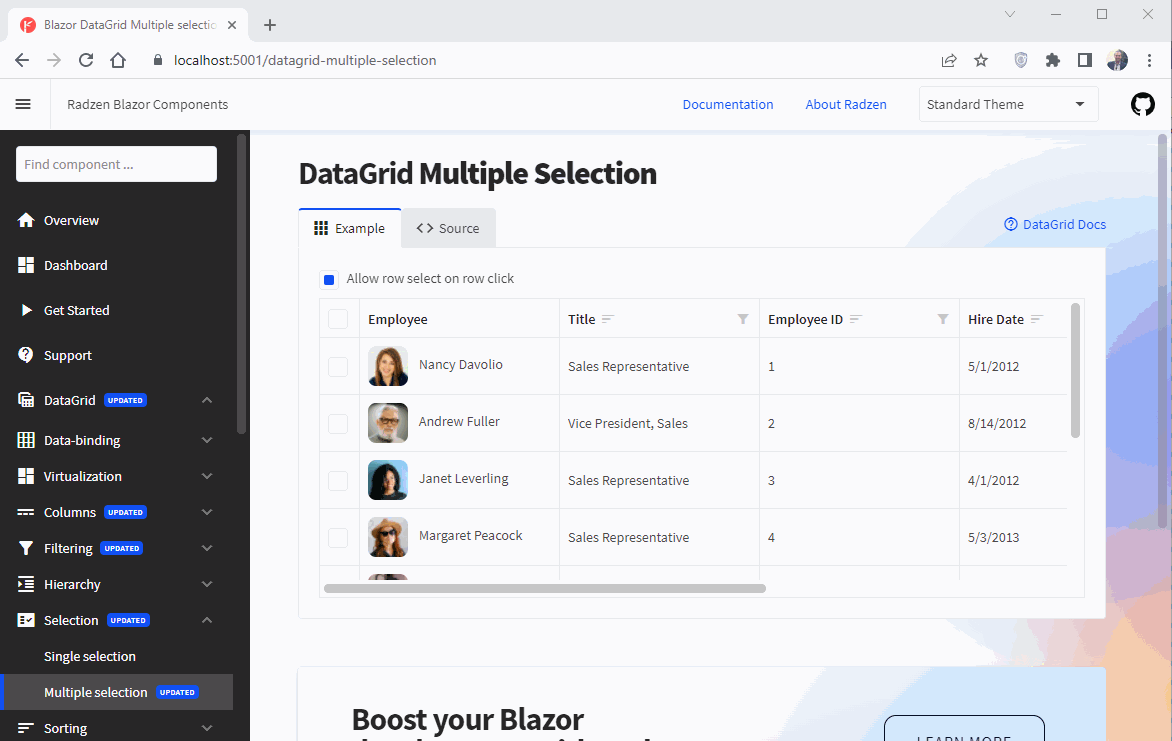Click Nancy Davolio's photo thumbnail
Image resolution: width=1172 pixels, height=741 pixels.
tap(388, 366)
